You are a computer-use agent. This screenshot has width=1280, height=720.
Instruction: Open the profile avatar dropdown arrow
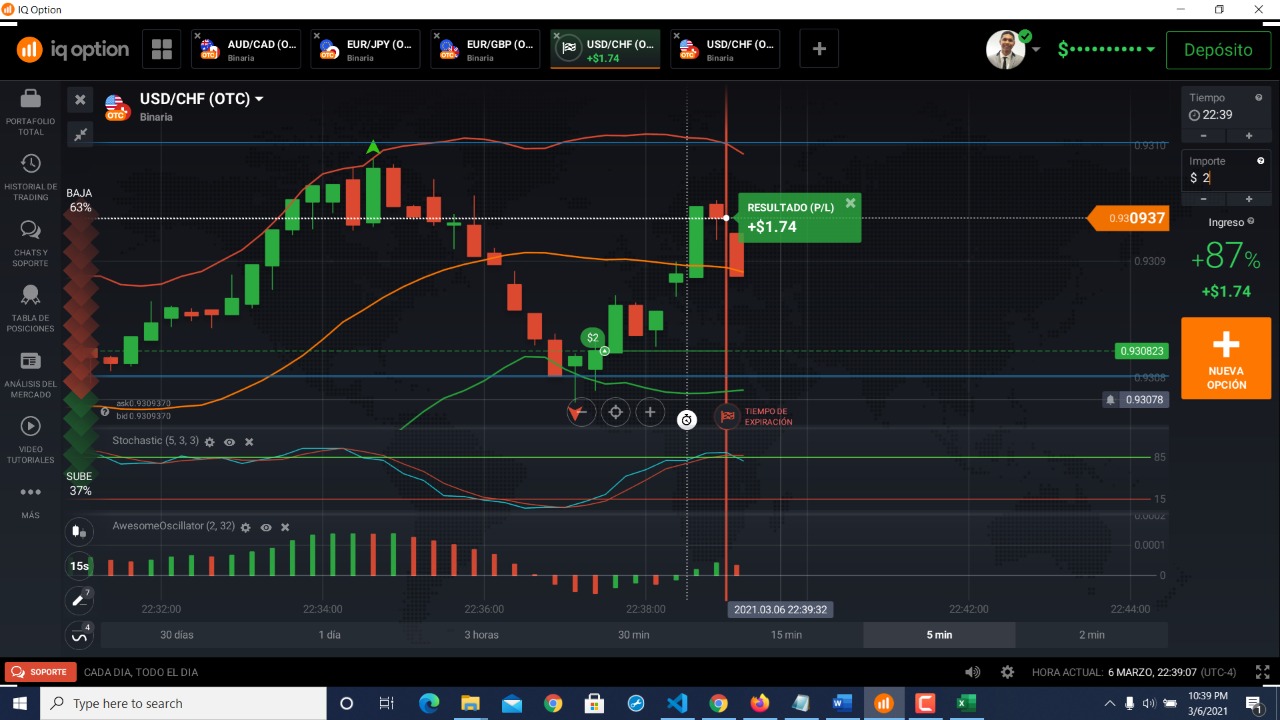pos(1036,49)
